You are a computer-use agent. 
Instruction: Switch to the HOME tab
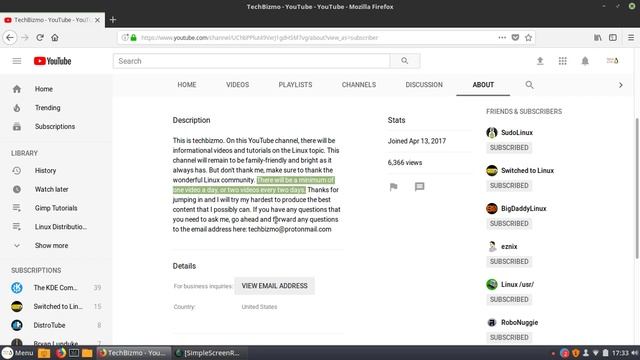click(x=187, y=85)
